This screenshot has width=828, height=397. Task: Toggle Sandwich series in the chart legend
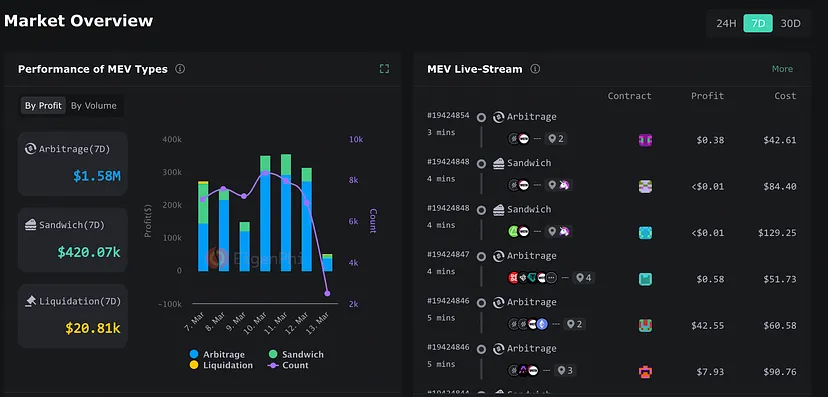point(296,354)
